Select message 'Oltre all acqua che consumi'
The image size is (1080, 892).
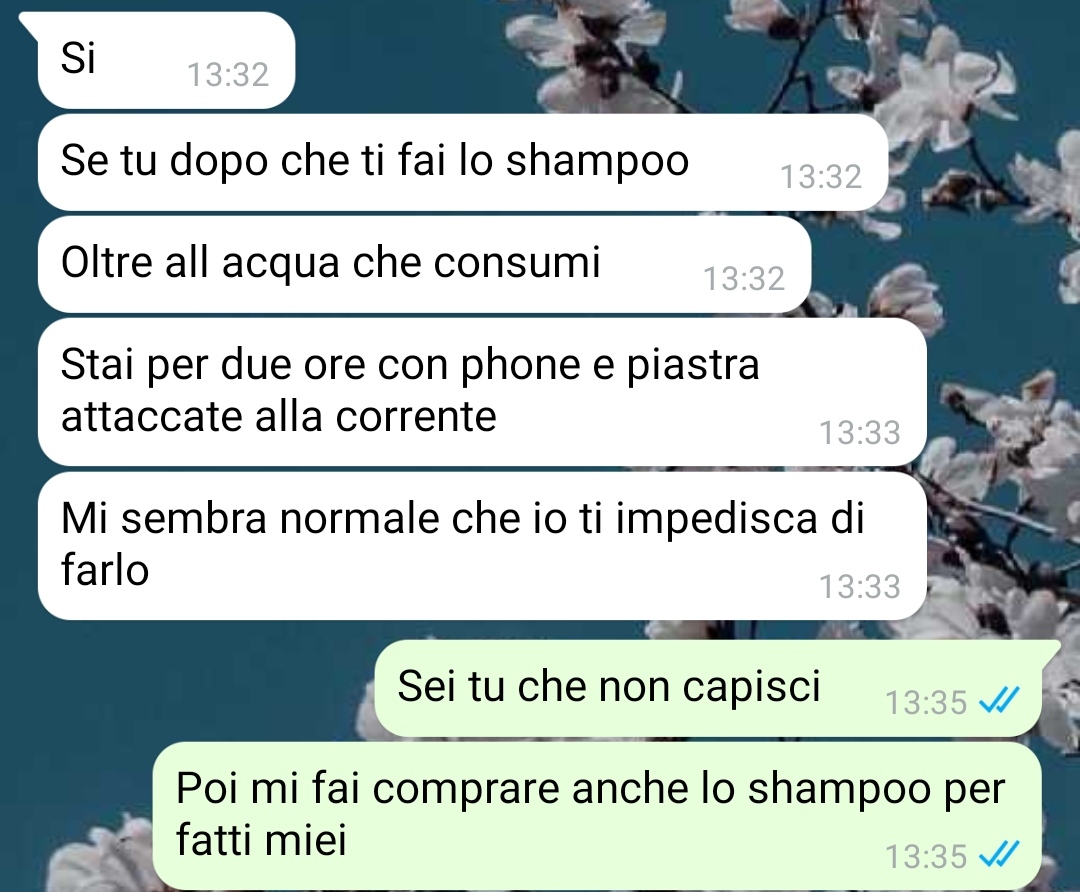(x=424, y=264)
